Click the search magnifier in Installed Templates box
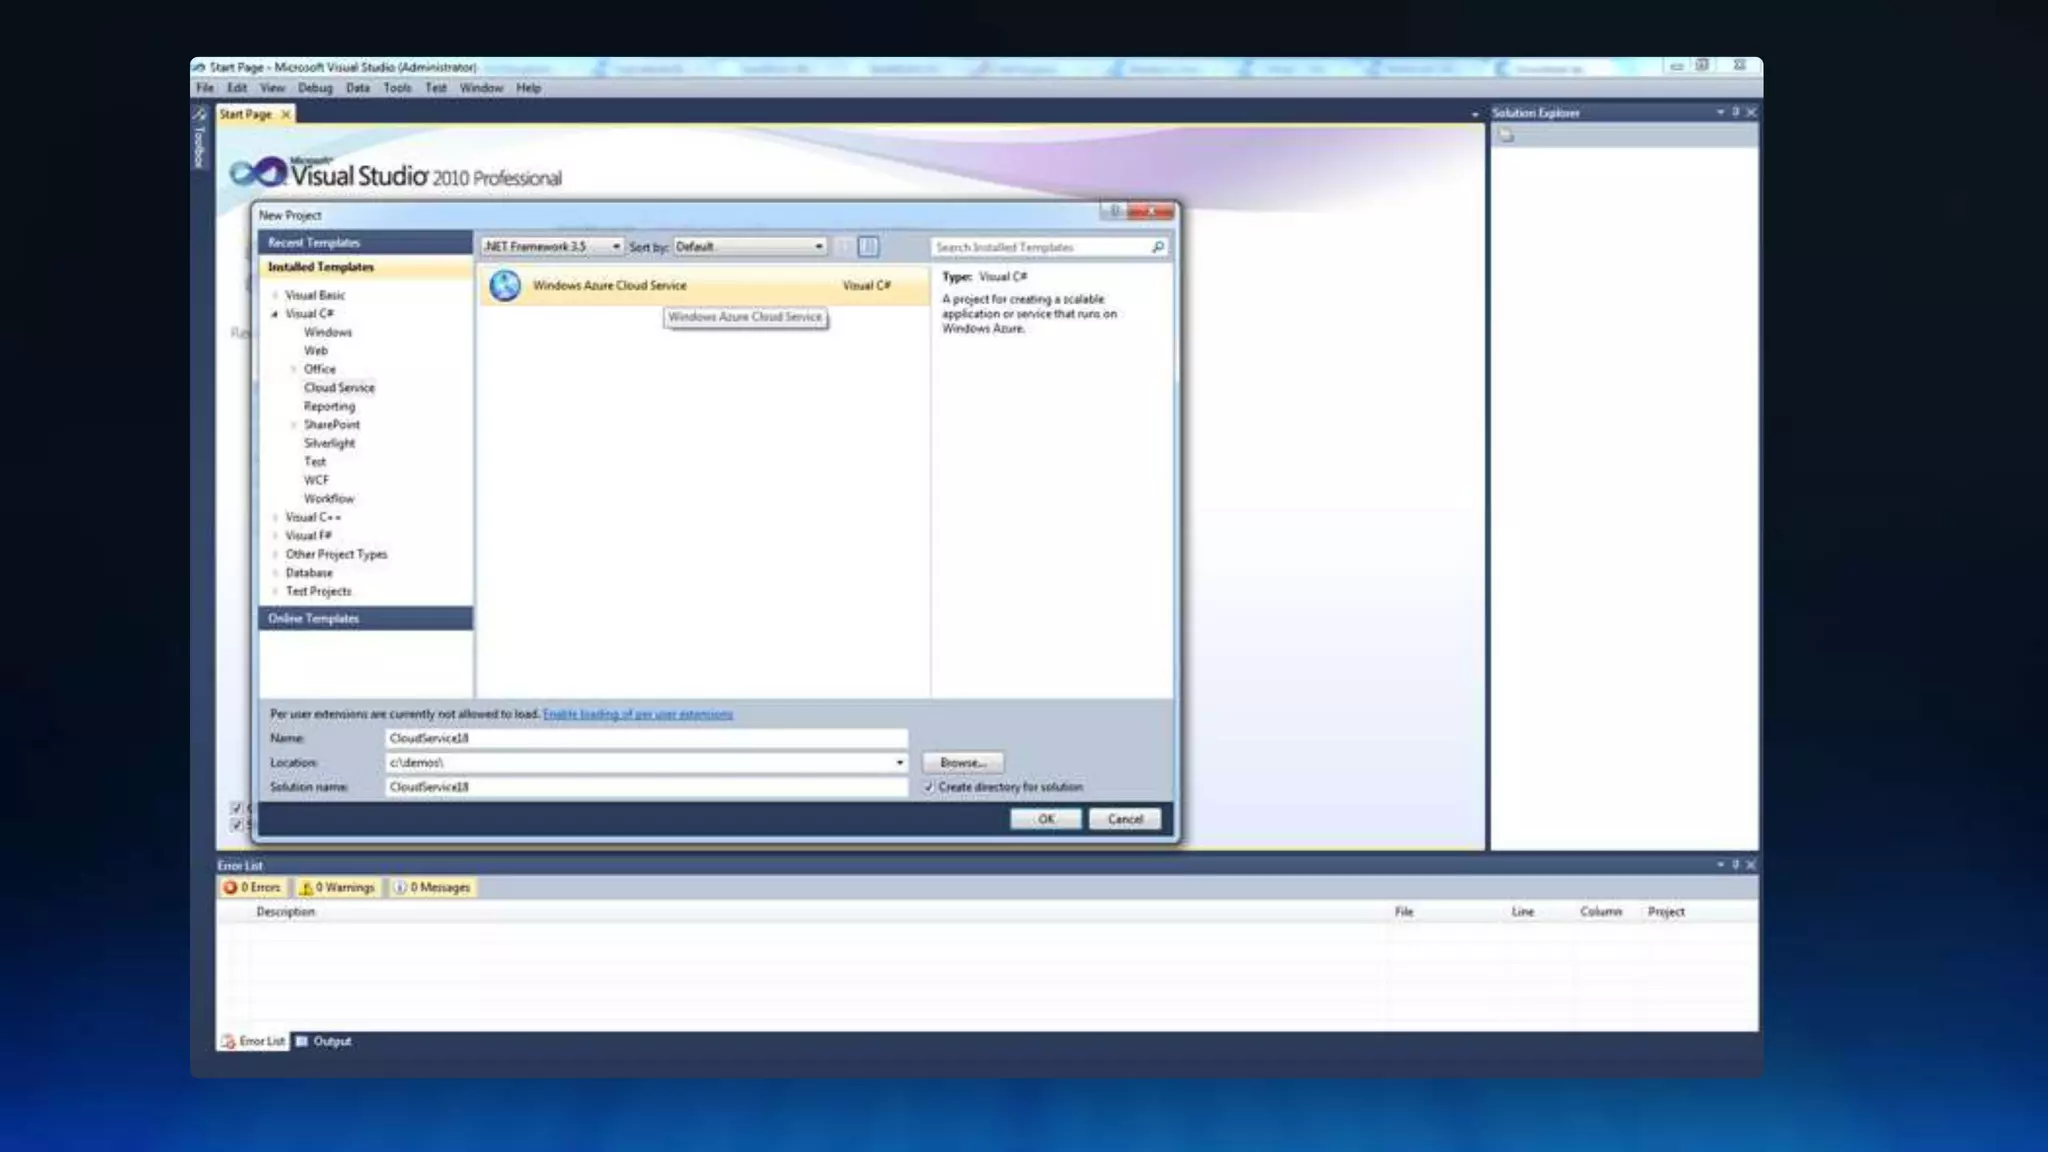This screenshot has width=2048, height=1152. [x=1158, y=247]
